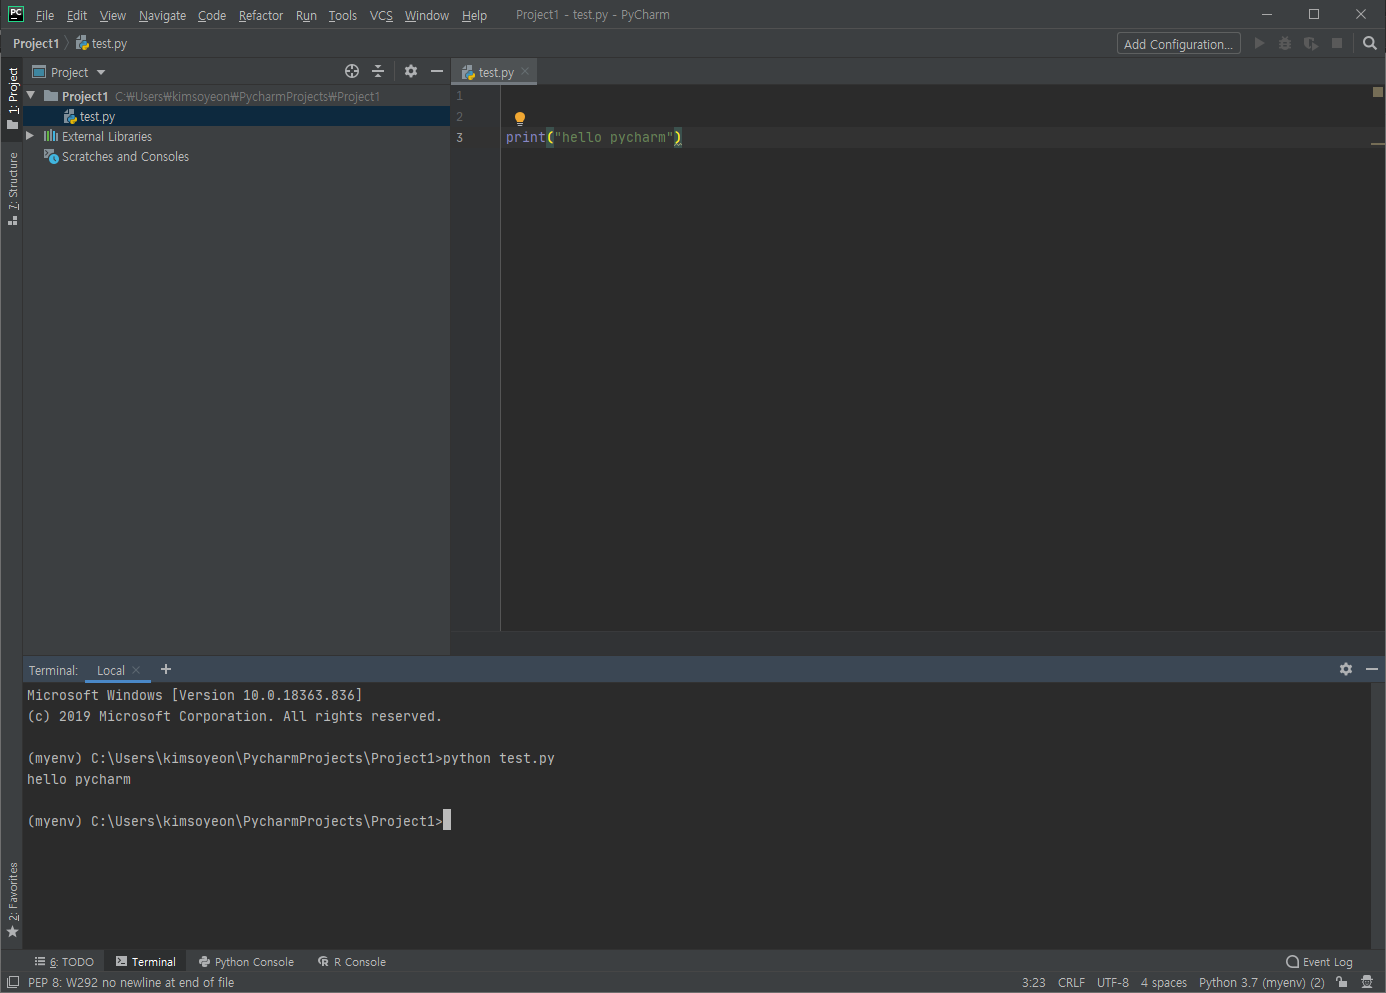Hide the Terminal panel with minus icon

[x=1372, y=669]
